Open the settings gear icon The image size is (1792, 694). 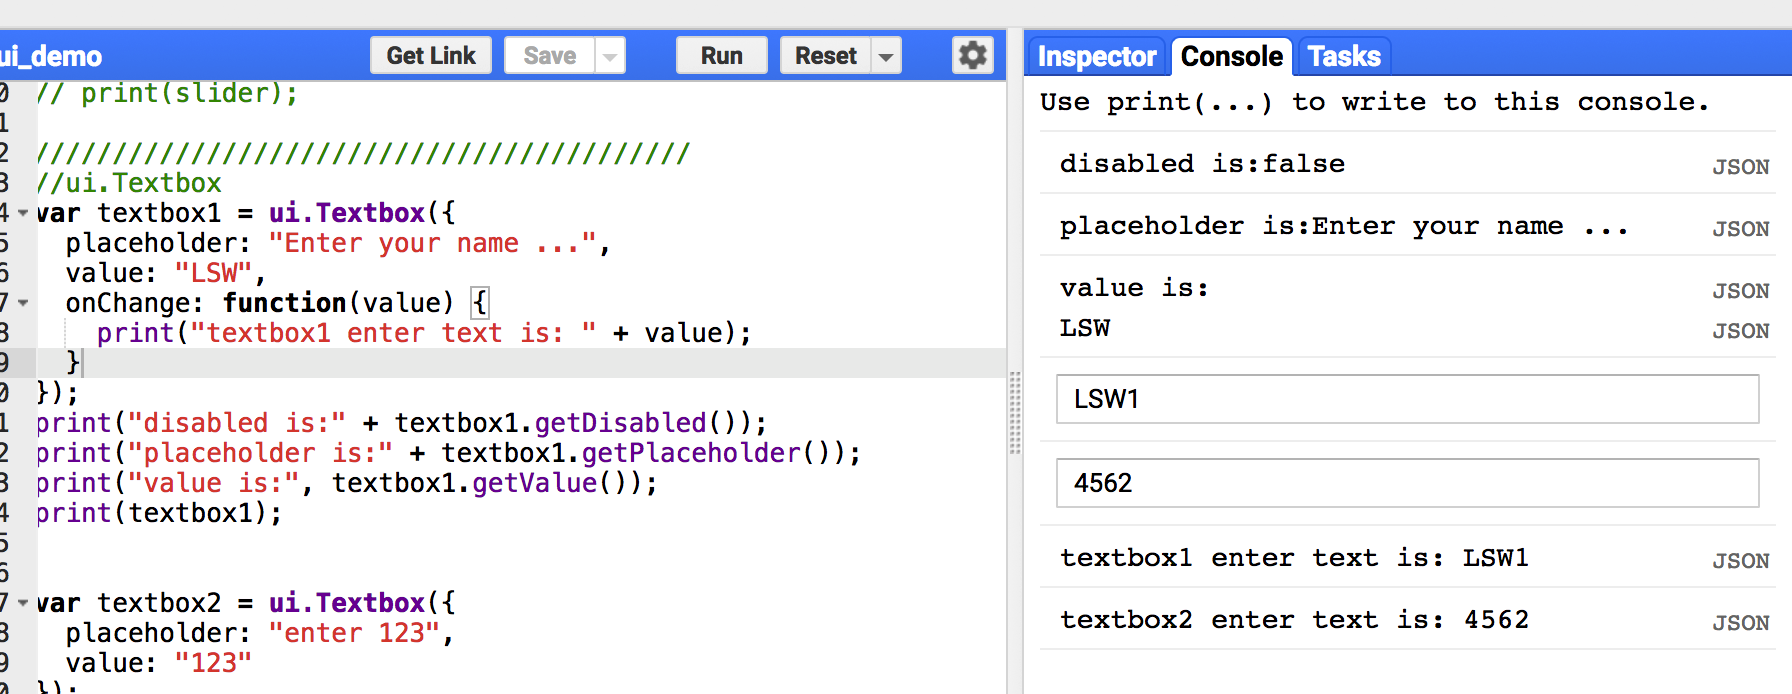click(972, 55)
